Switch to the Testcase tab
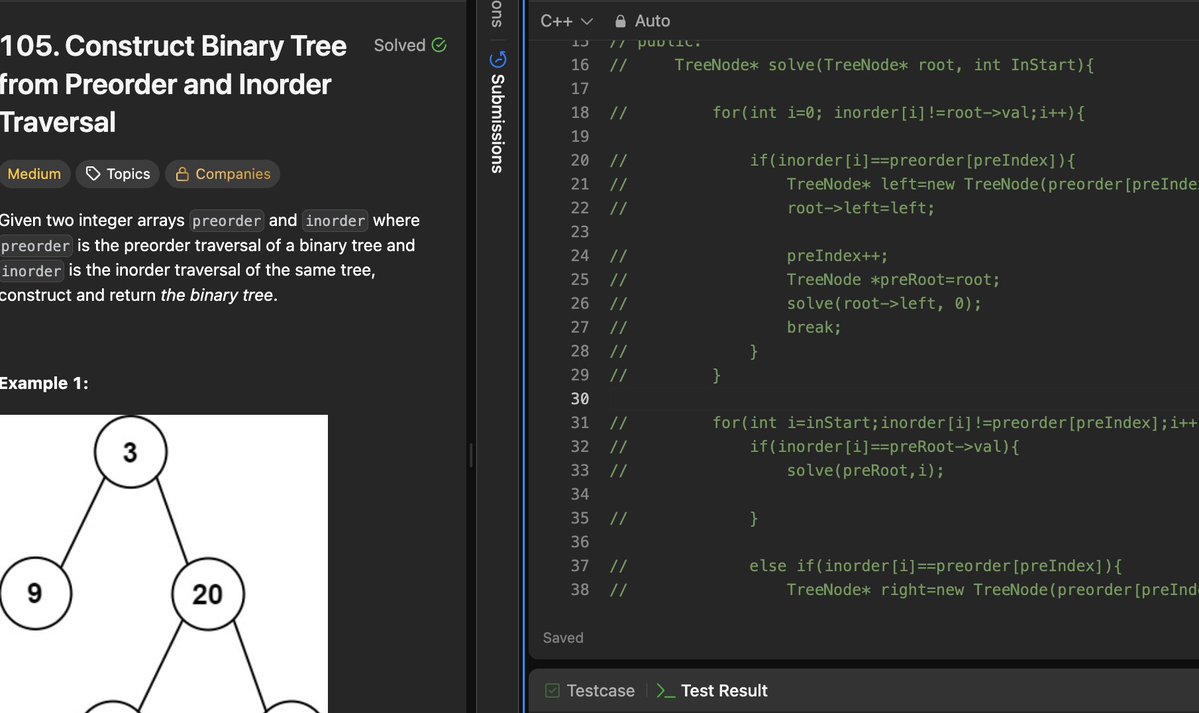Screen dimensions: 1199x713 point(590,691)
